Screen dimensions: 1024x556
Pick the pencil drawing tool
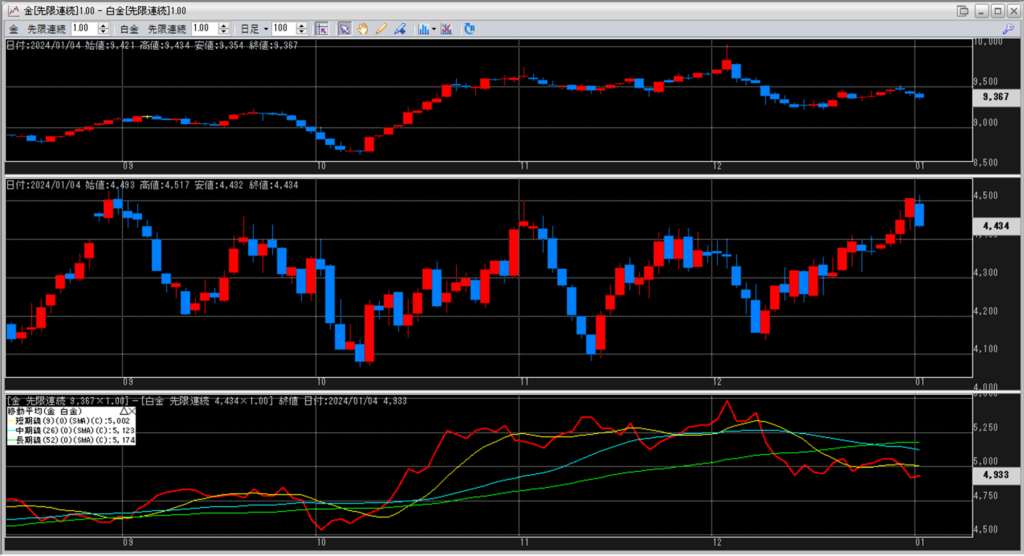380,28
